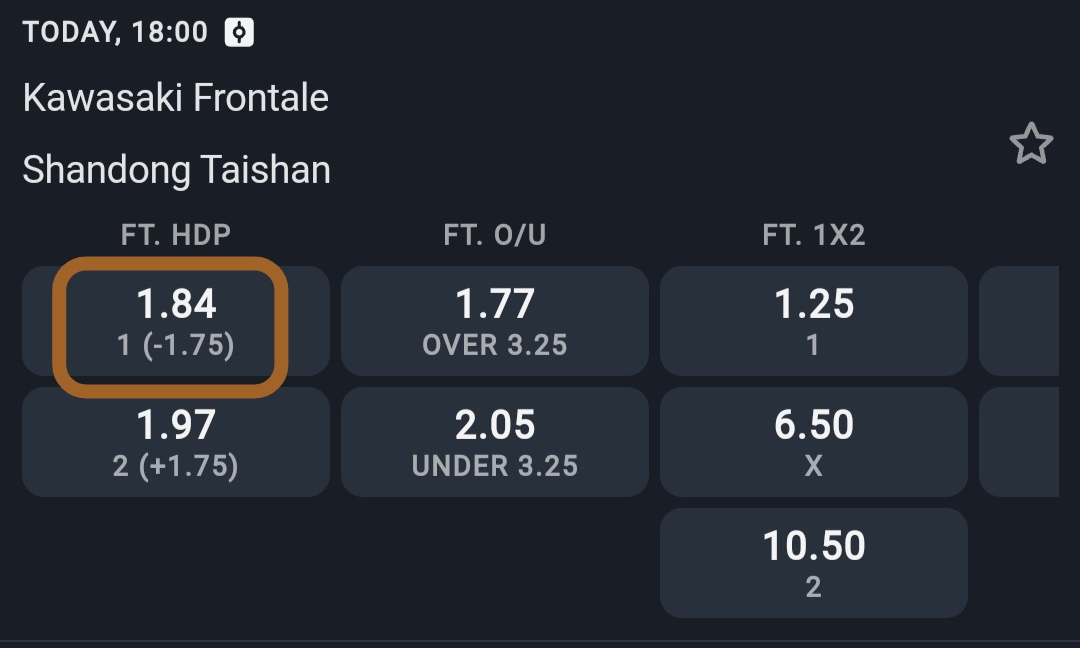Open Shandong Taishan team name

[x=176, y=170]
